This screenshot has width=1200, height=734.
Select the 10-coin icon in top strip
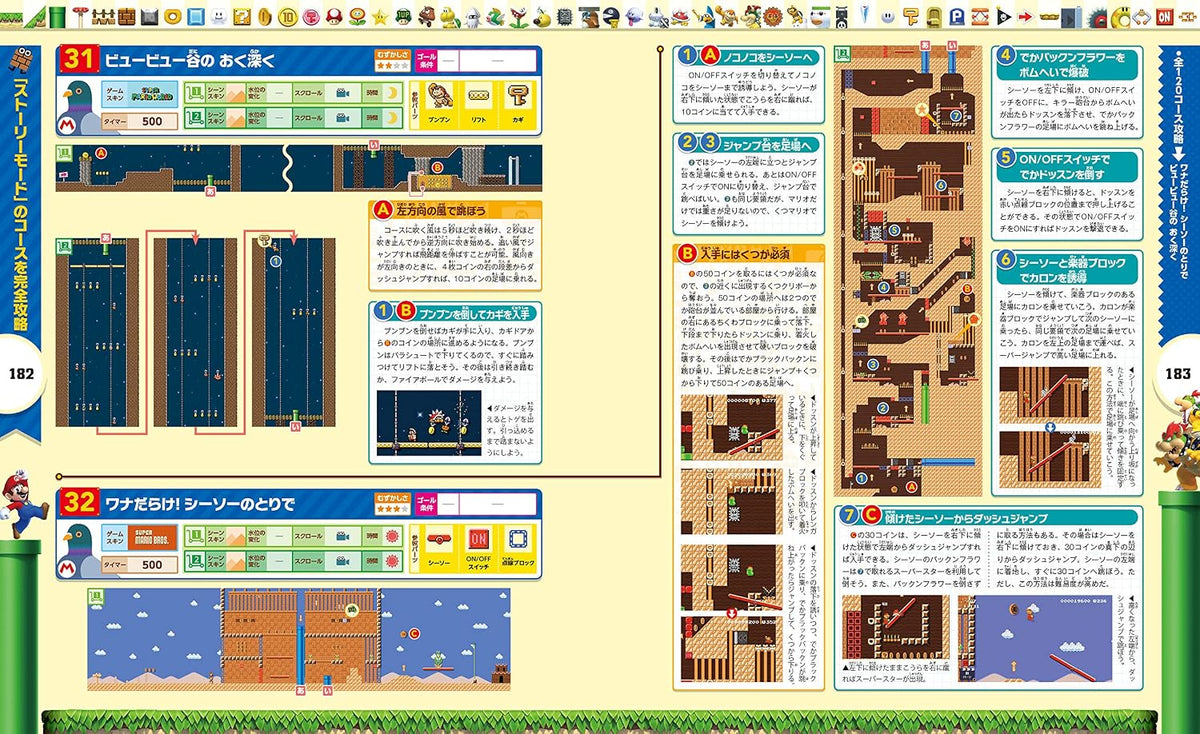[287, 17]
